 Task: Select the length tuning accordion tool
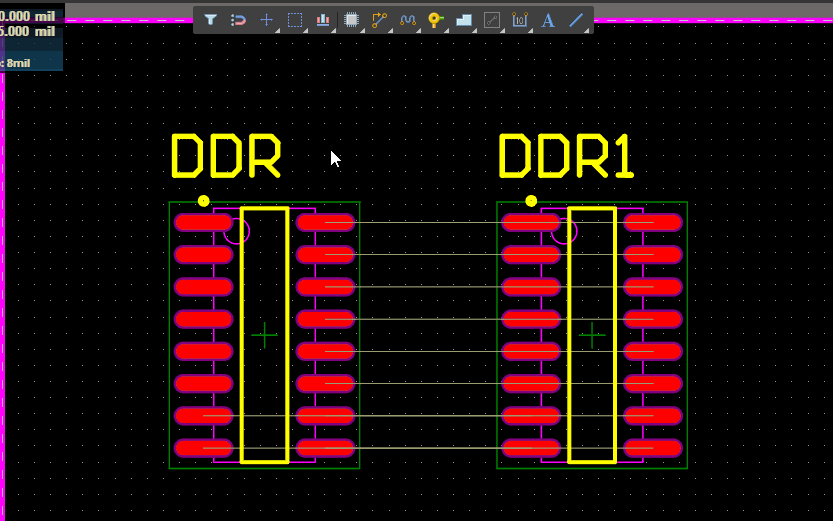pos(407,20)
